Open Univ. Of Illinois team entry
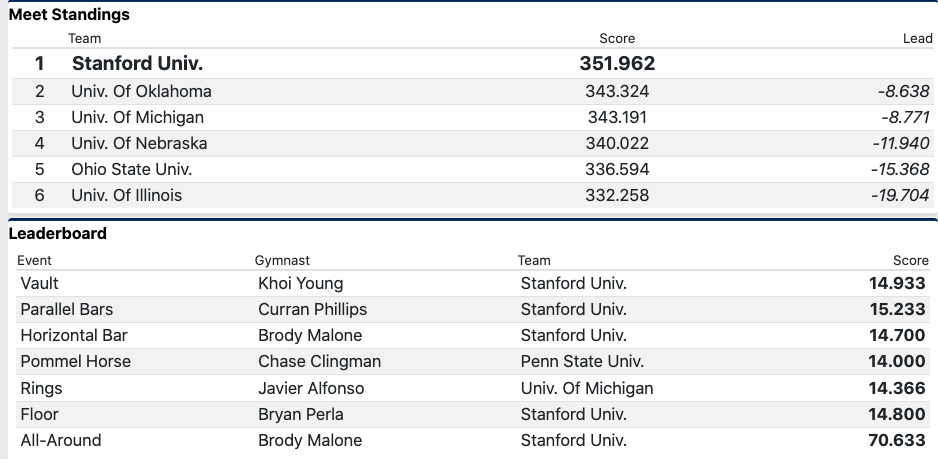This screenshot has width=938, height=459. pos(127,195)
